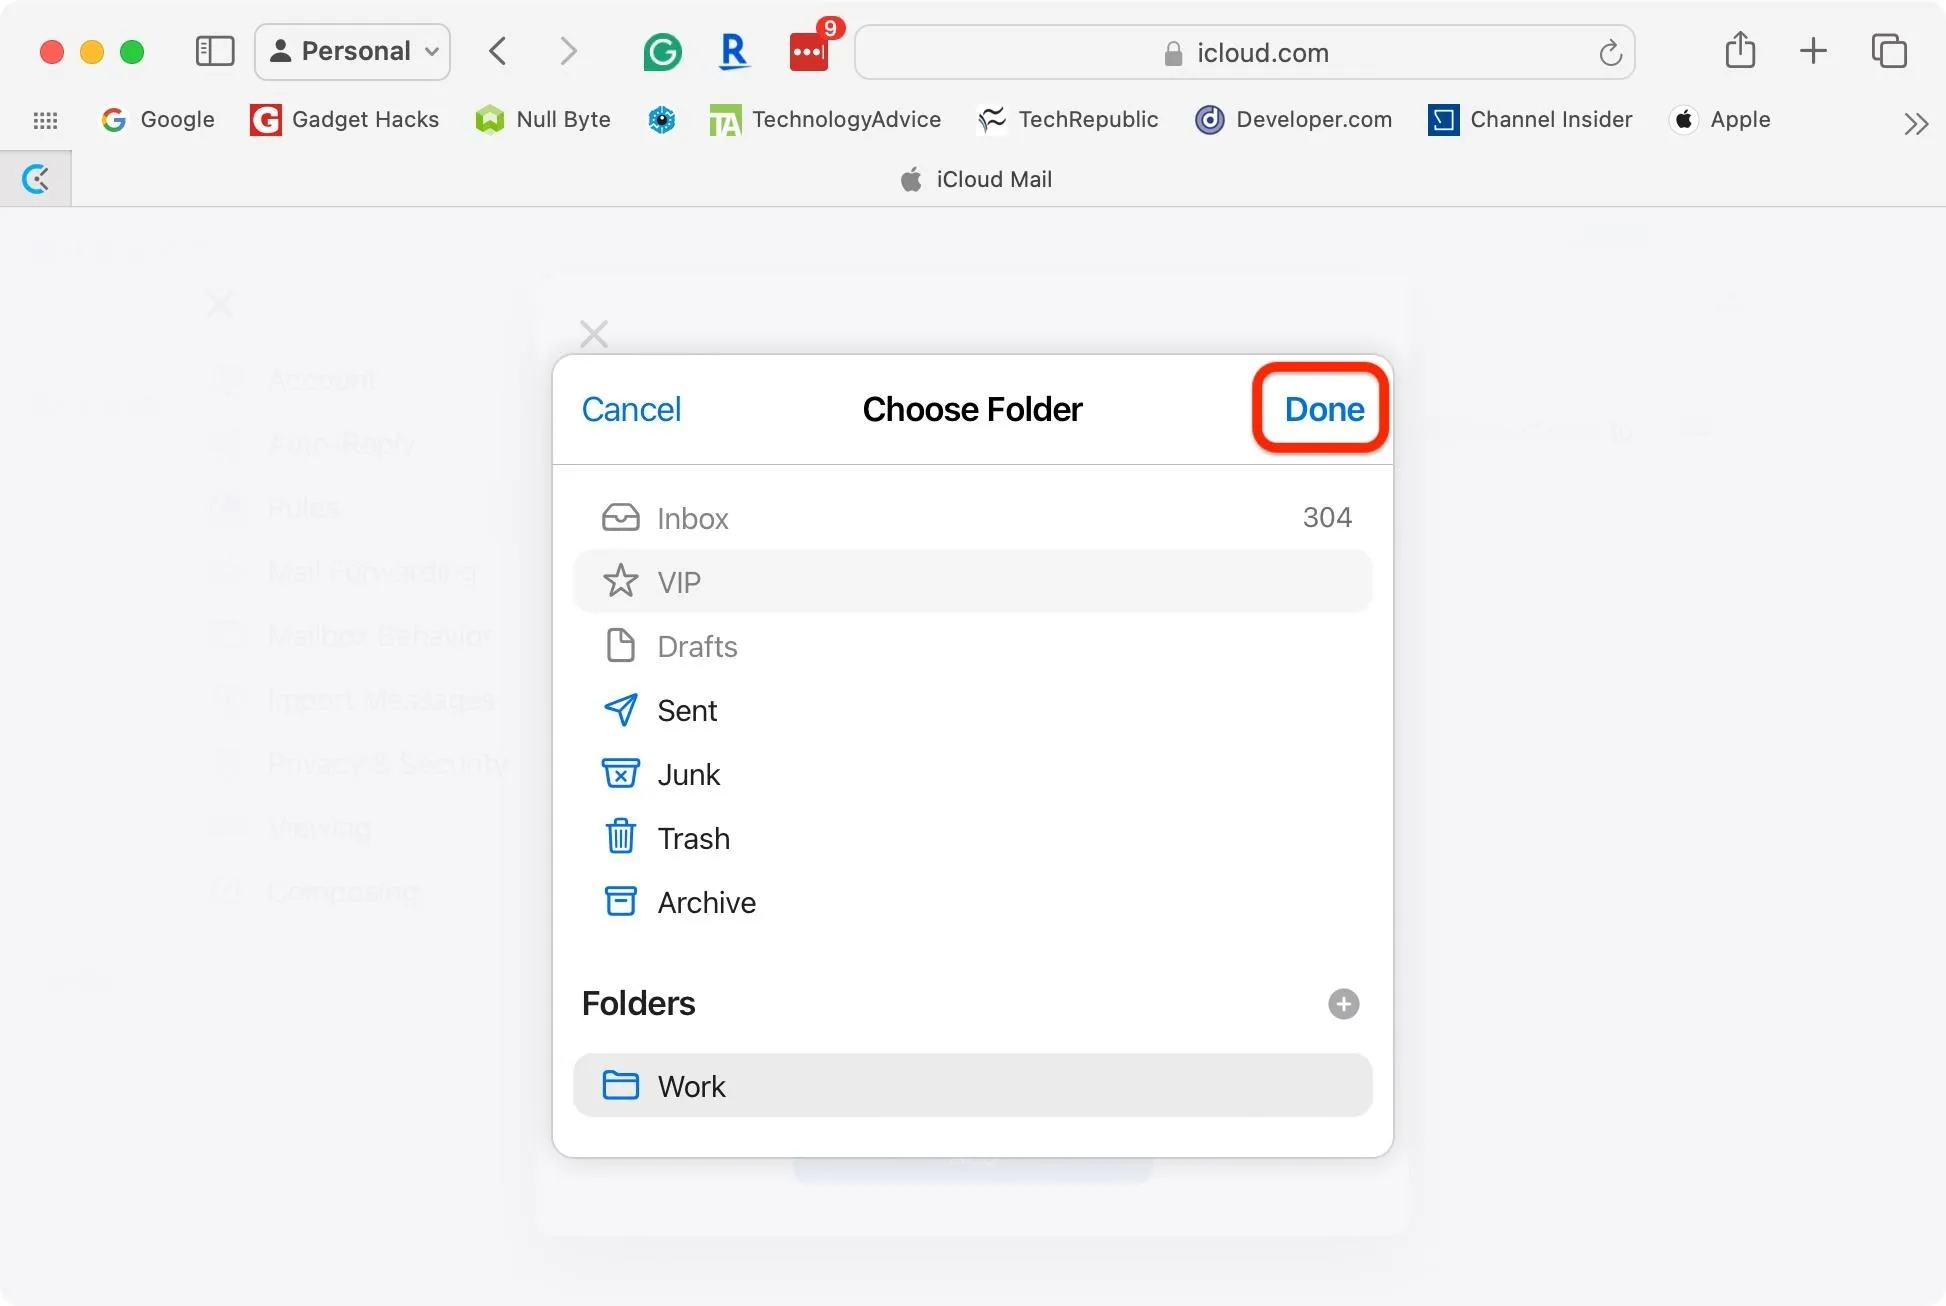Open the red password manager extension

(x=809, y=51)
